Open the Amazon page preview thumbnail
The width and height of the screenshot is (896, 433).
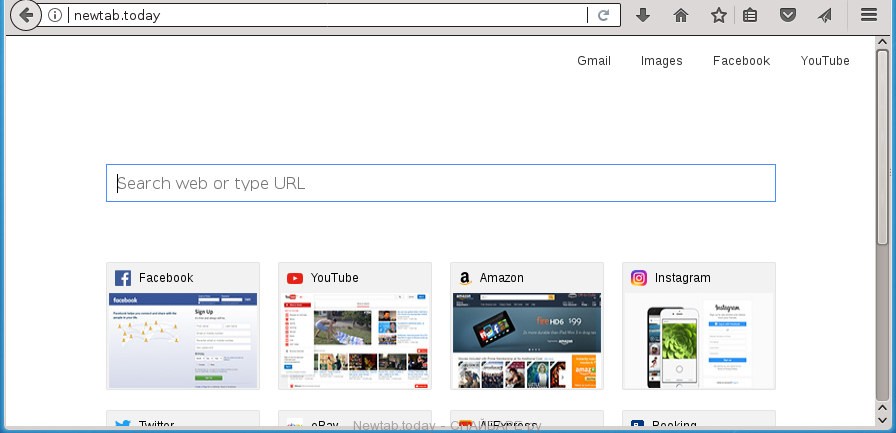(x=527, y=340)
